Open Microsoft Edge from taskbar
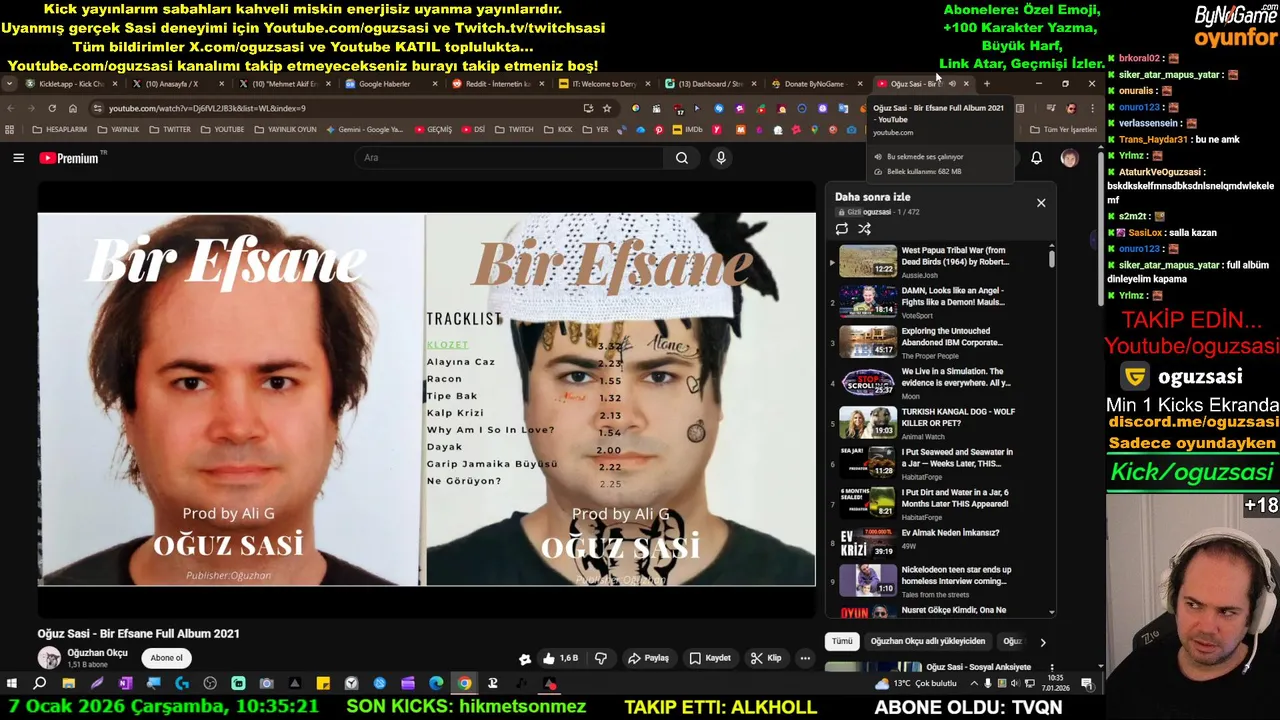The image size is (1280, 720). 436,684
